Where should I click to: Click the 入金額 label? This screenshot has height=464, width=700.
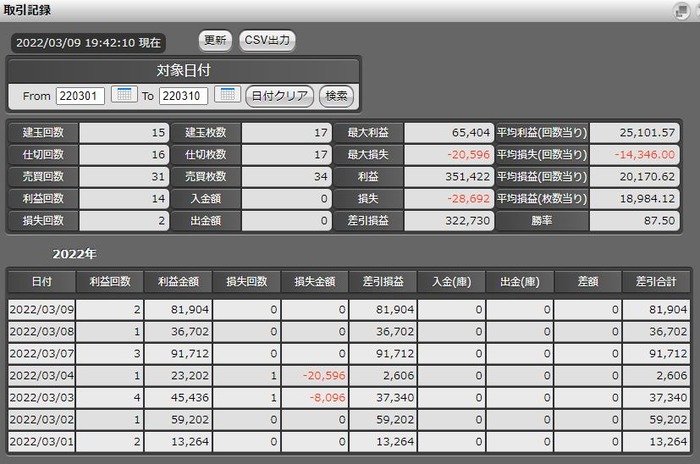coord(206,198)
